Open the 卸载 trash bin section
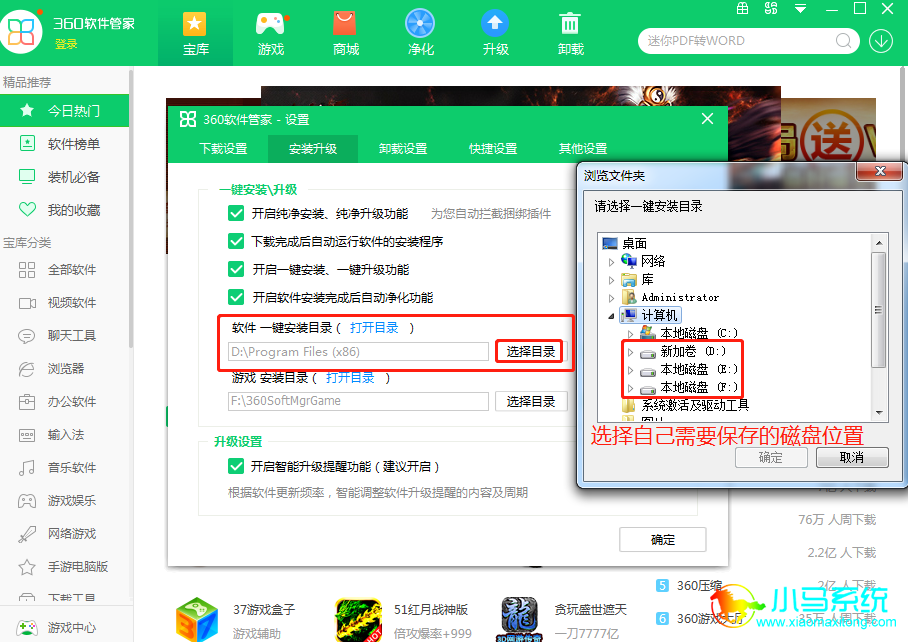Viewport: 908px width, 642px height. click(570, 34)
